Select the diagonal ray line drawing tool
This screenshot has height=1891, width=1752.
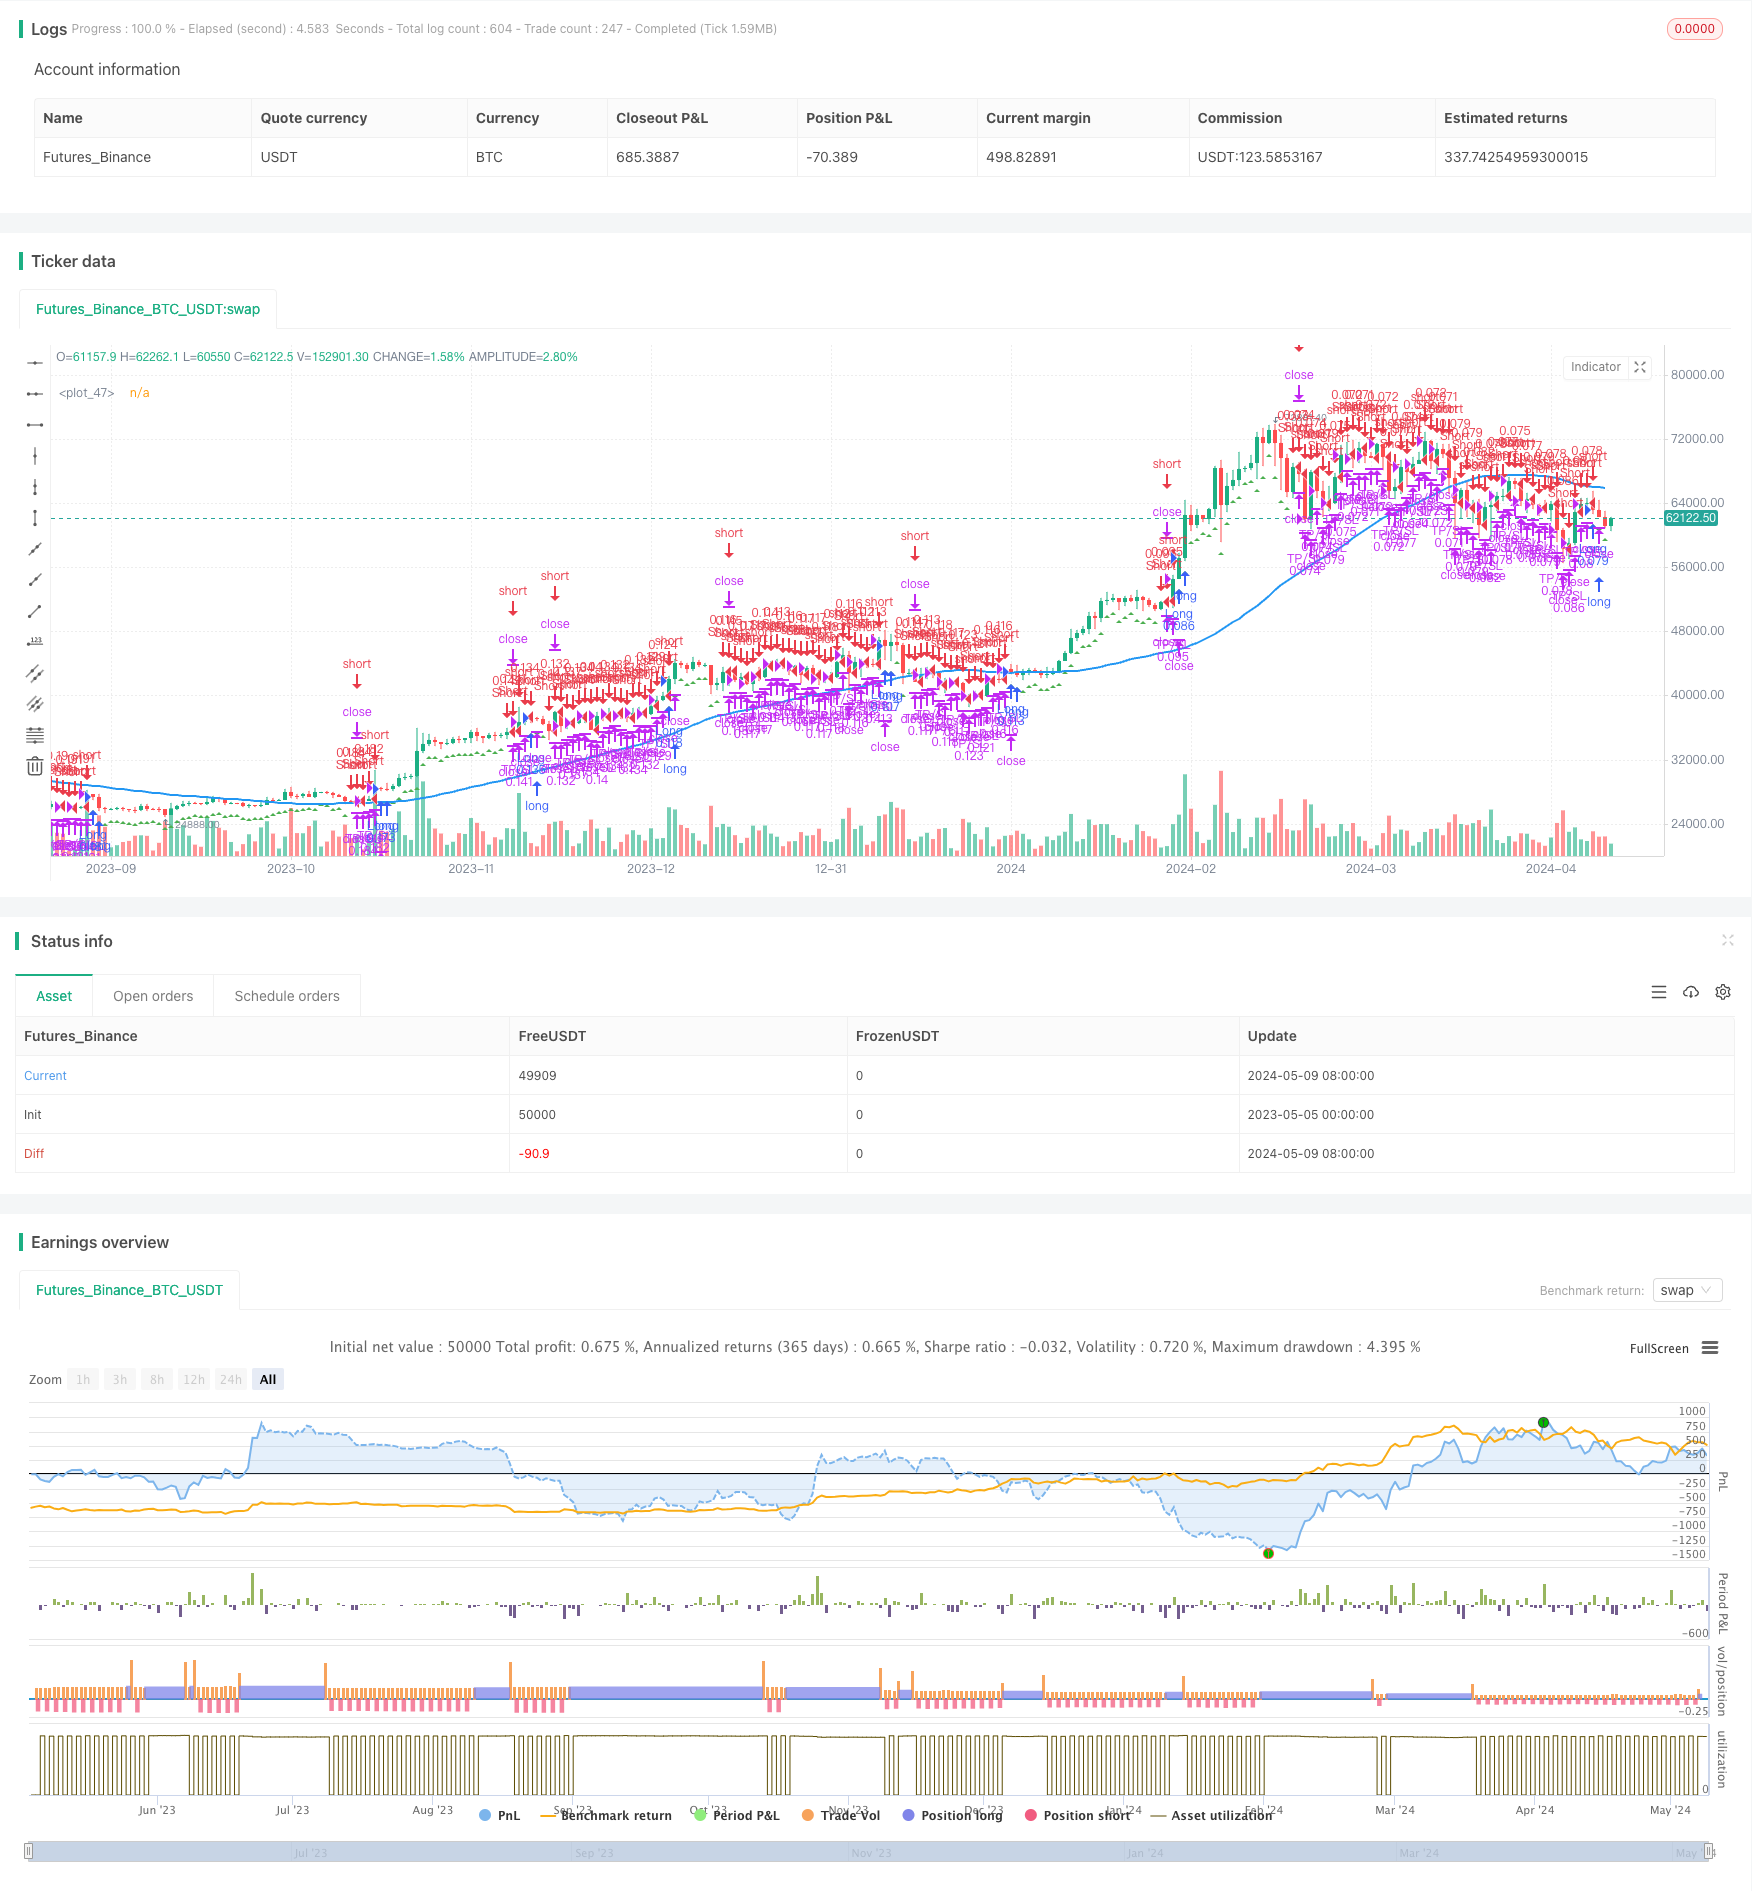click(35, 580)
